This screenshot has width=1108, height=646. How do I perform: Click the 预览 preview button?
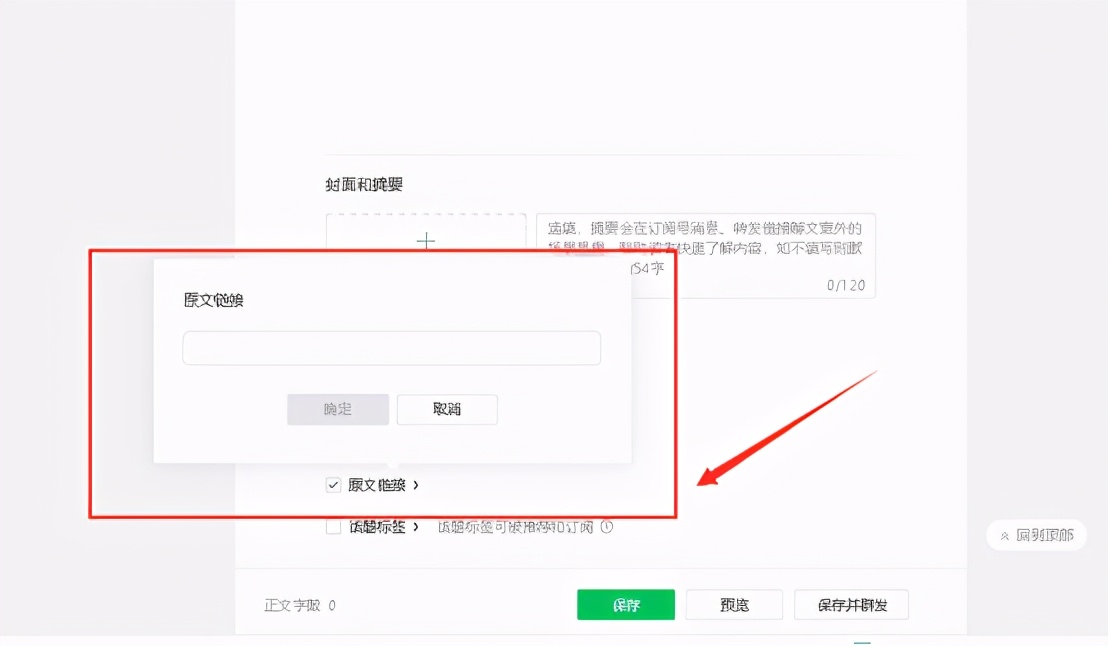734,604
